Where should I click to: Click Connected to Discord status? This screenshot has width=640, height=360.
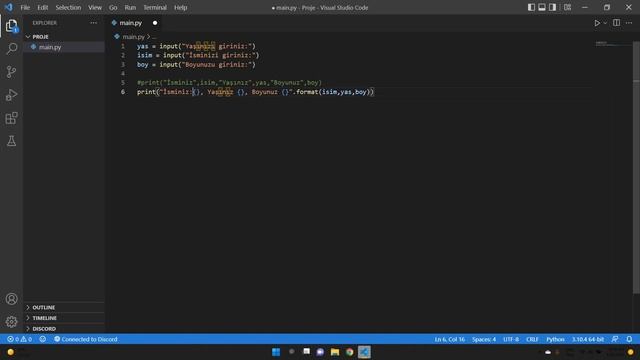pyautogui.click(x=86, y=339)
